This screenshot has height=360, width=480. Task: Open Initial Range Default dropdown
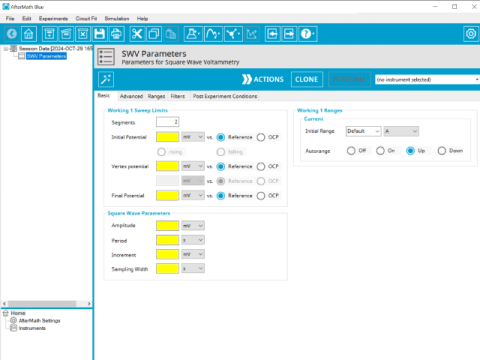pos(363,131)
